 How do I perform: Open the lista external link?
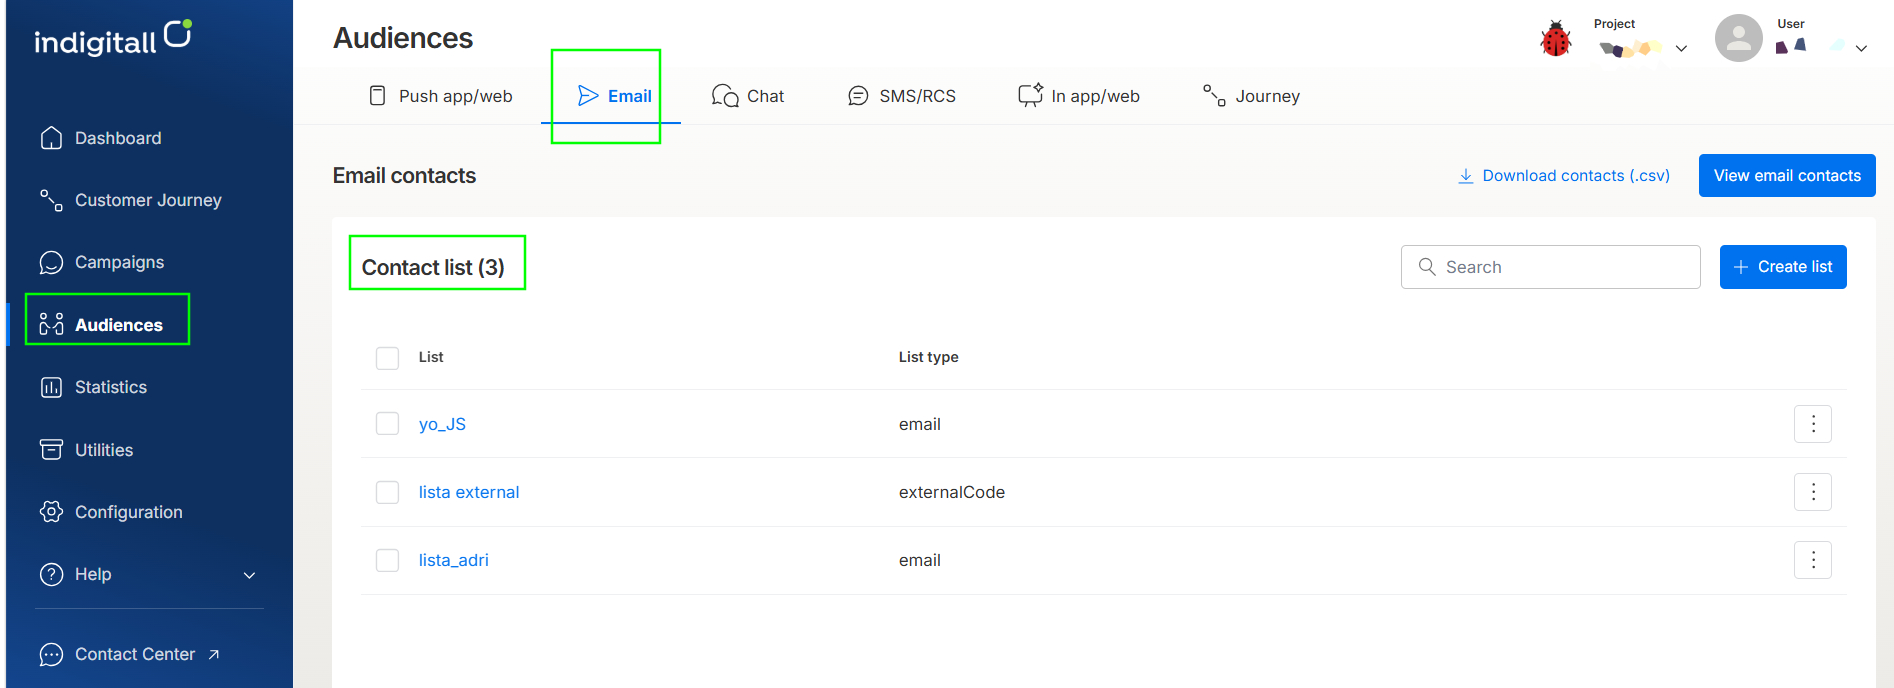click(469, 492)
